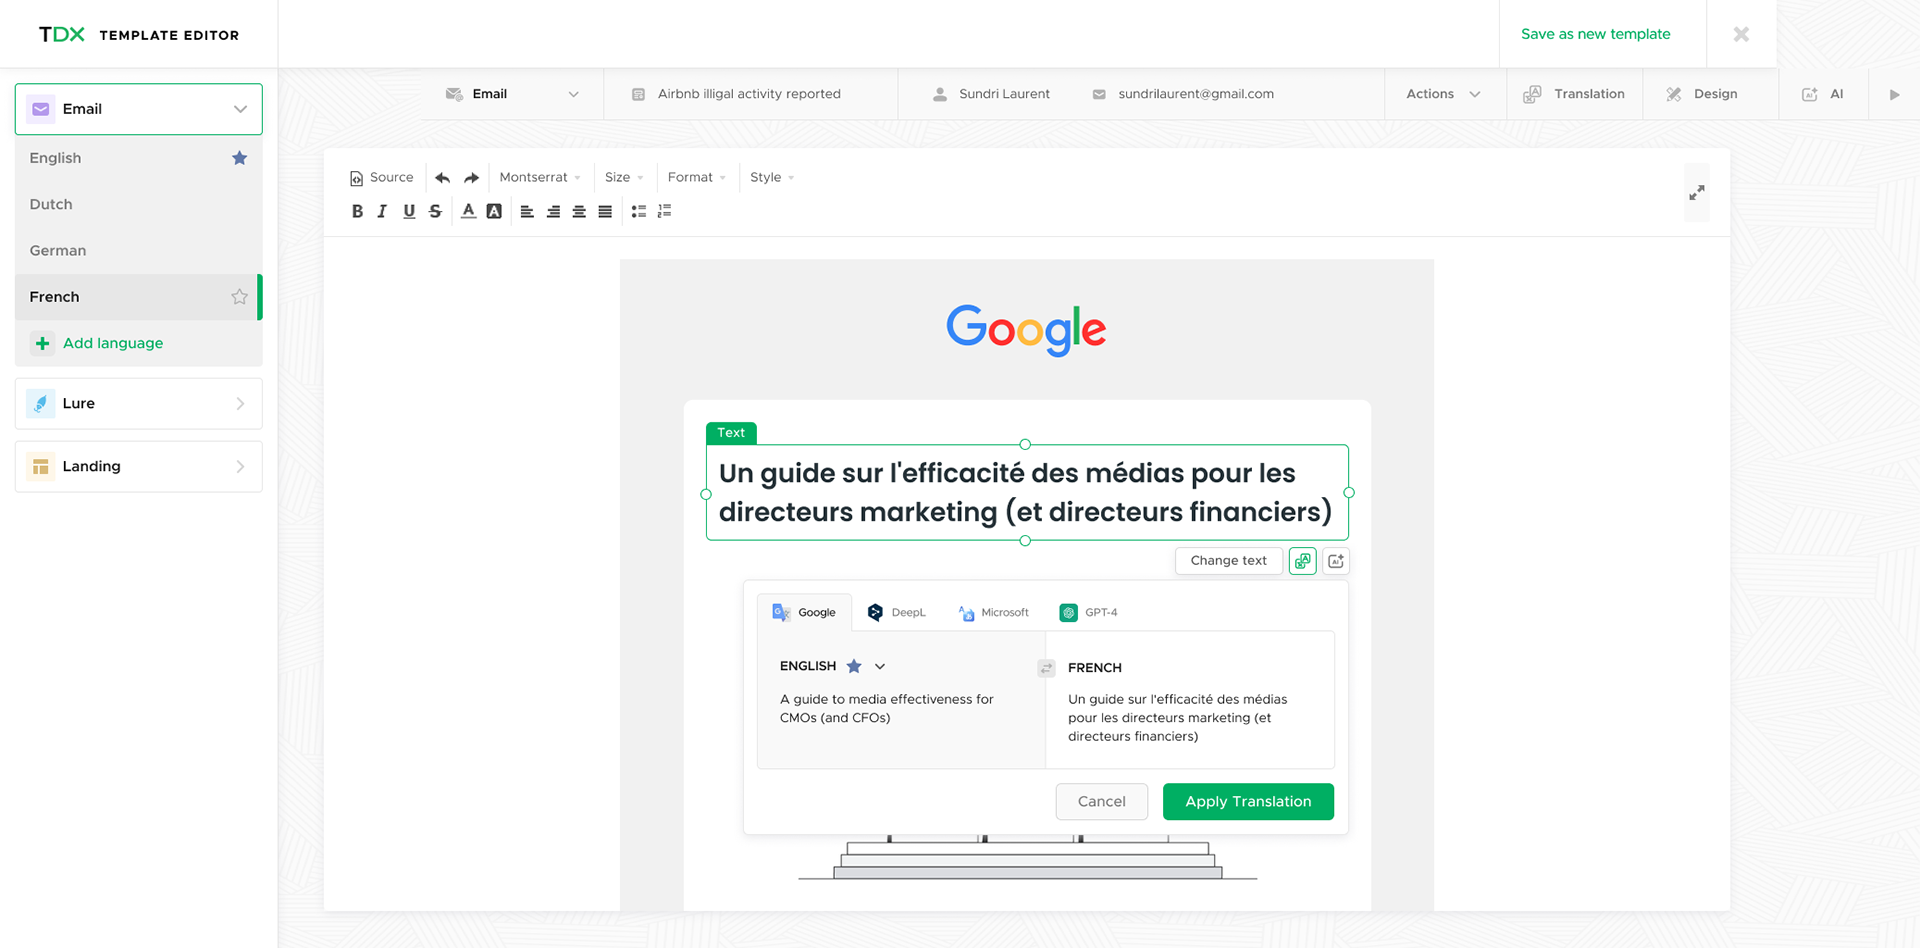1920x948 pixels.
Task: Open the Style dropdown
Action: coord(771,177)
